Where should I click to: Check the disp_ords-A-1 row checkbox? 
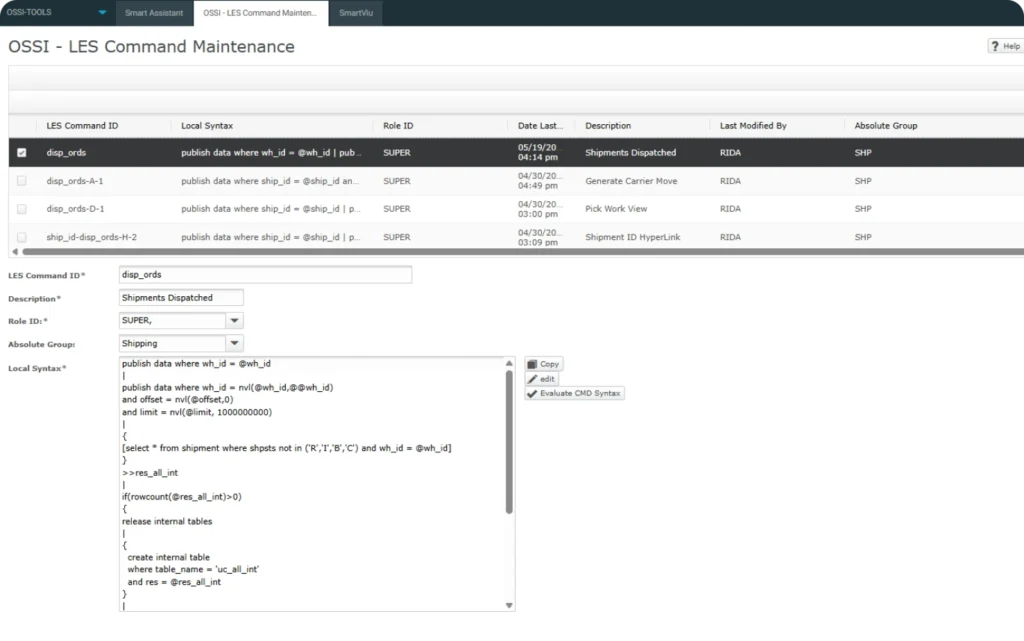click(x=22, y=181)
